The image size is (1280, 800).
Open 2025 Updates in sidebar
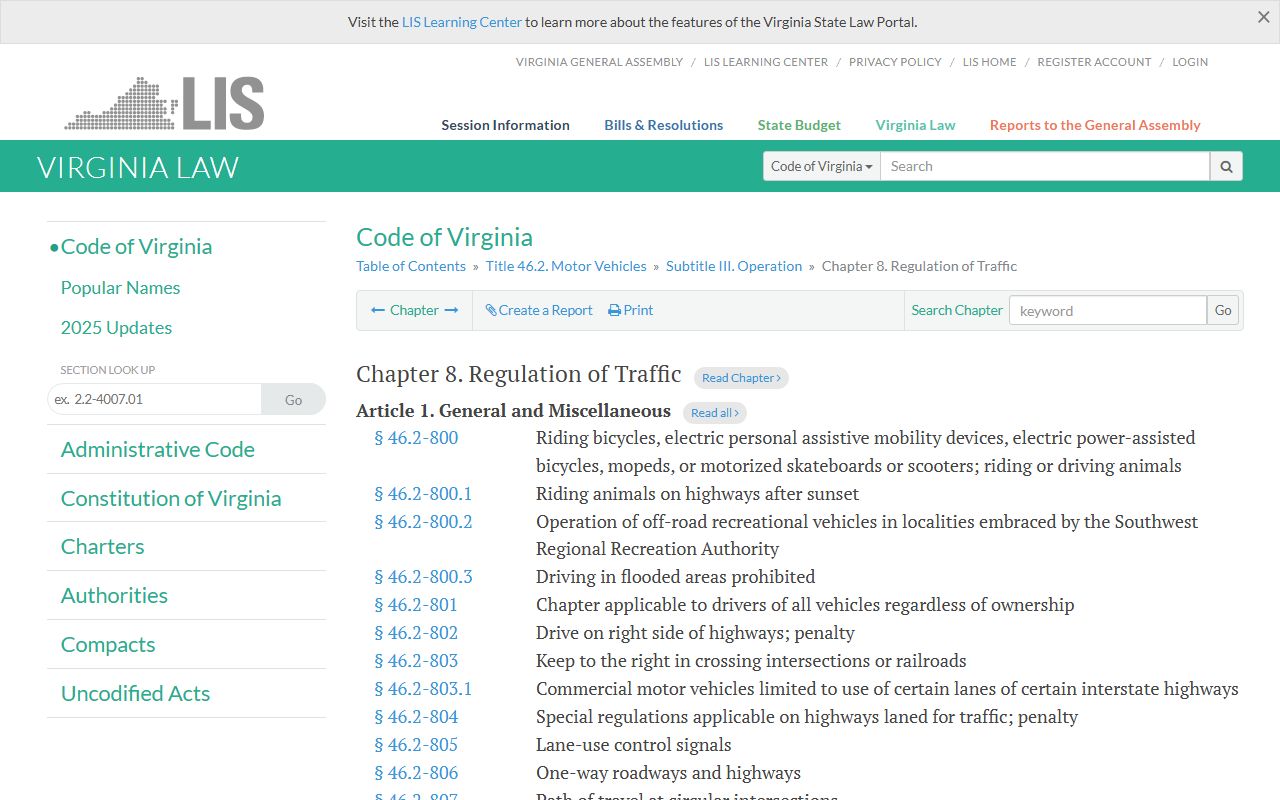(116, 327)
